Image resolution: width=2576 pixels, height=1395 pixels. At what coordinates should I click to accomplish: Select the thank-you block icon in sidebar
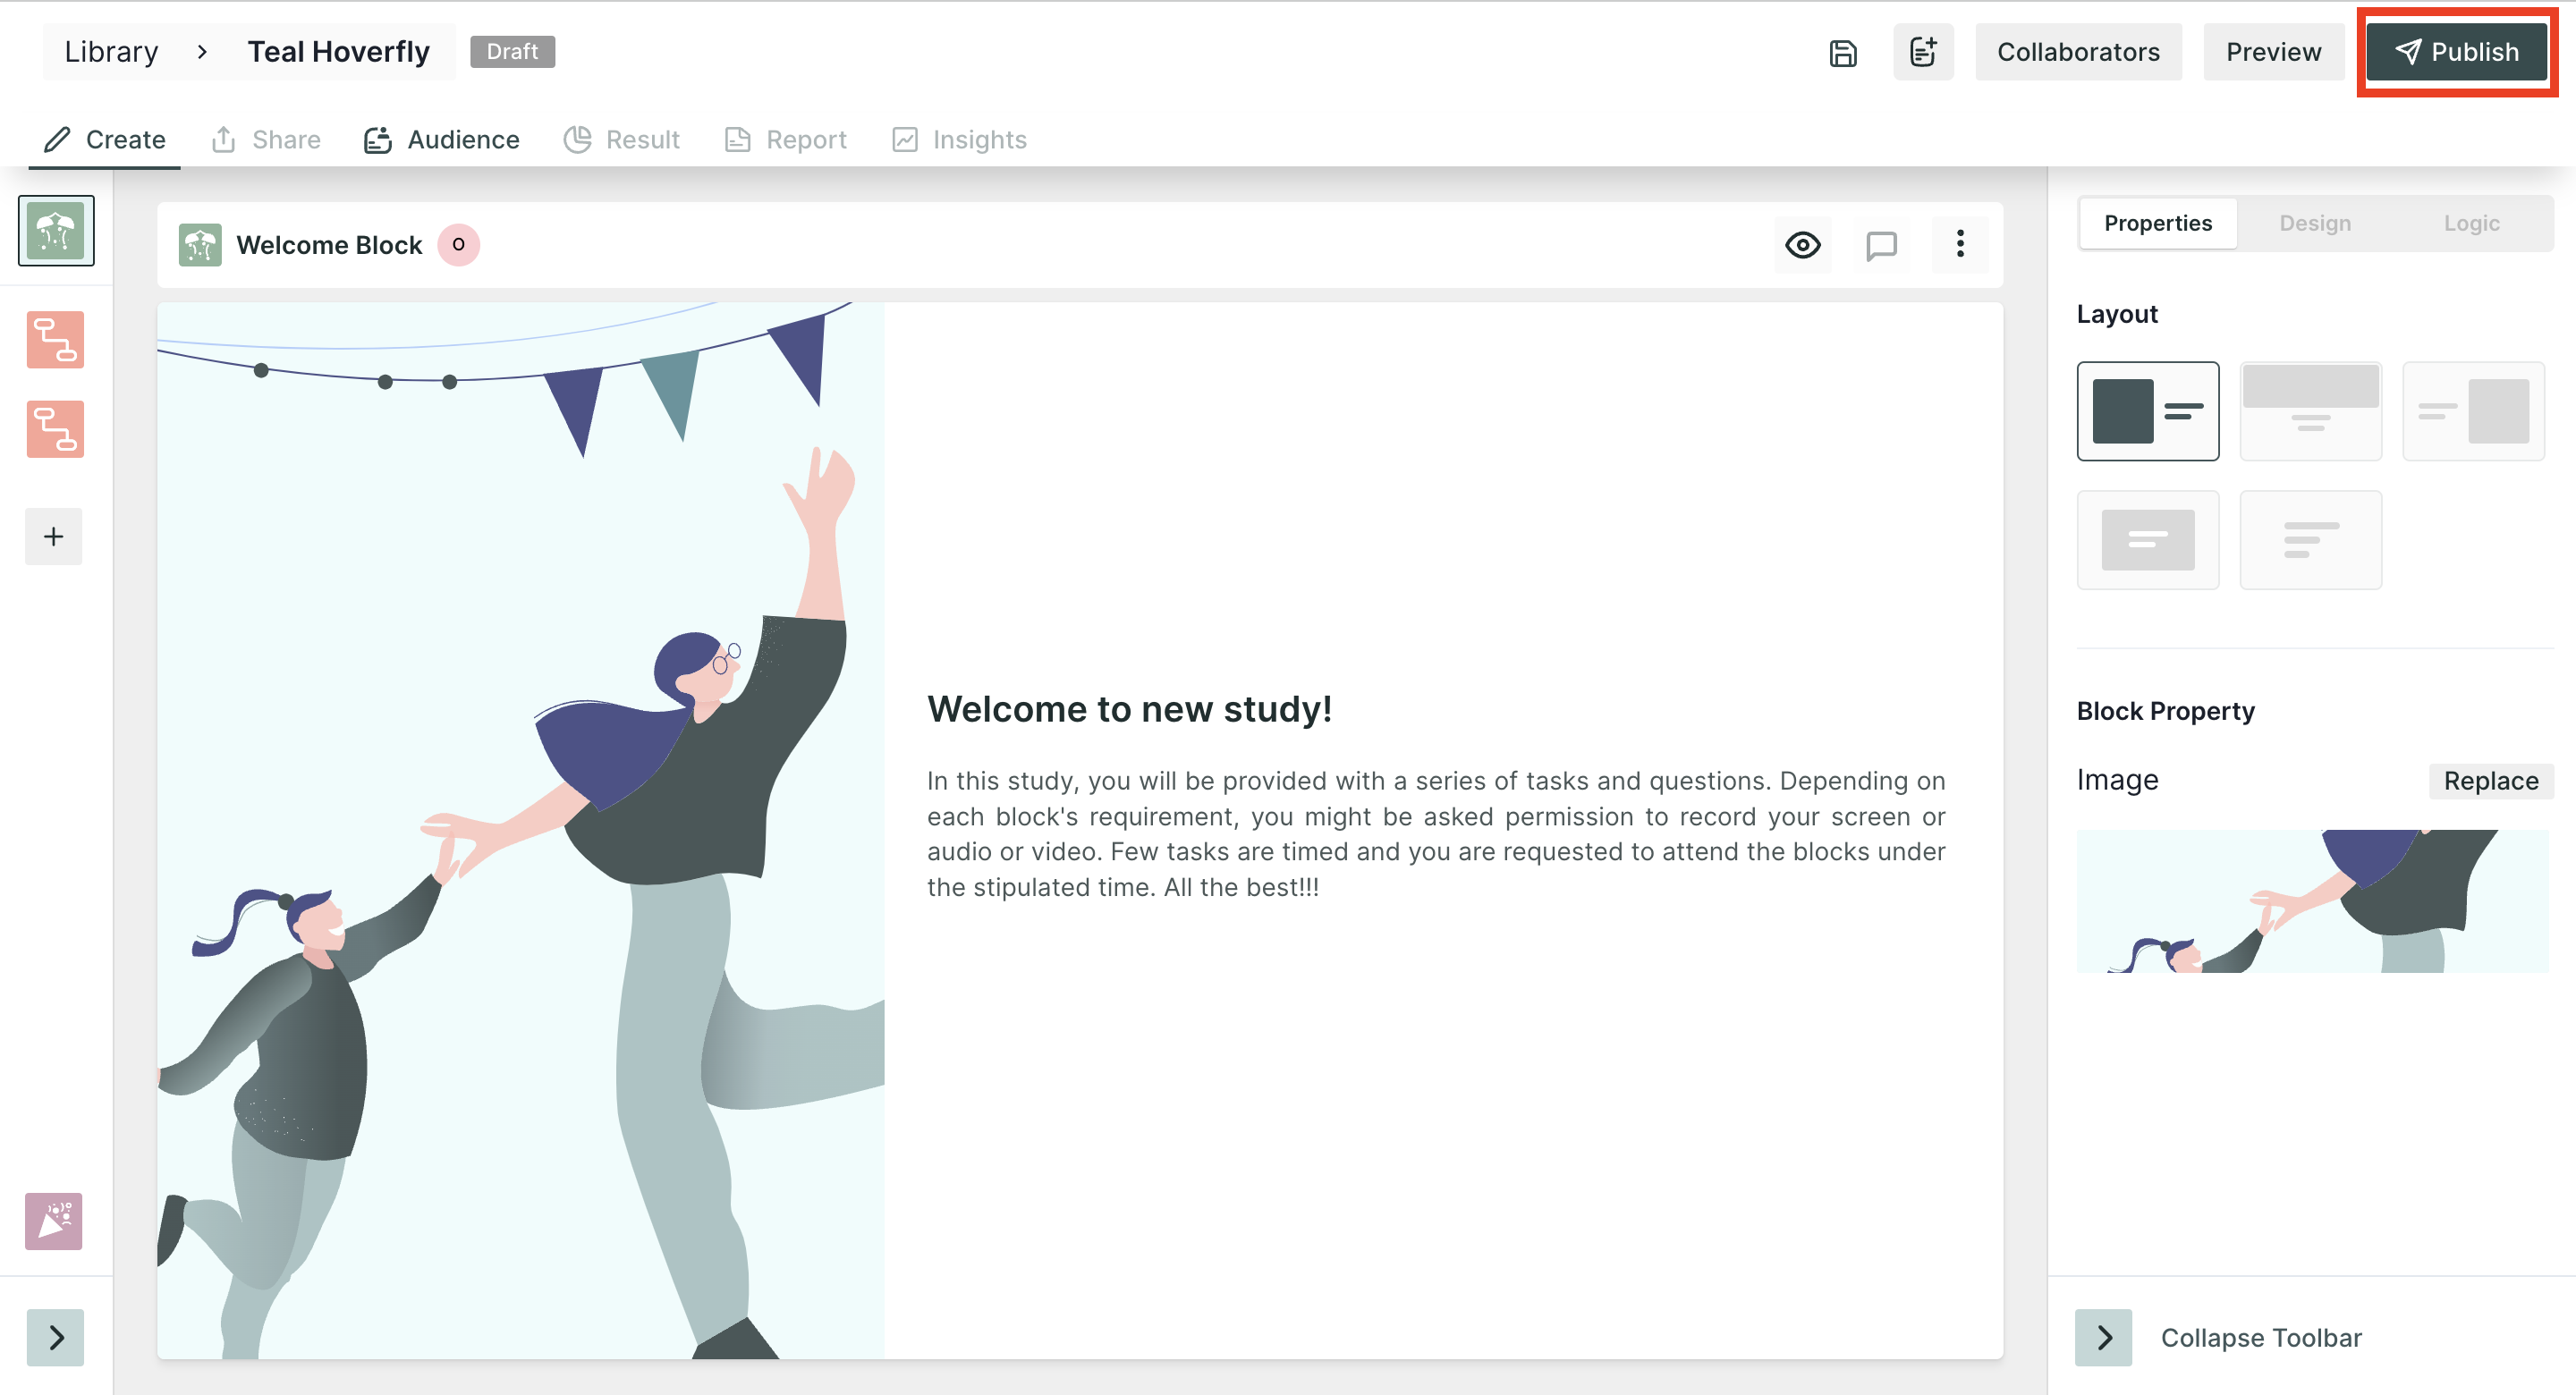[54, 1221]
